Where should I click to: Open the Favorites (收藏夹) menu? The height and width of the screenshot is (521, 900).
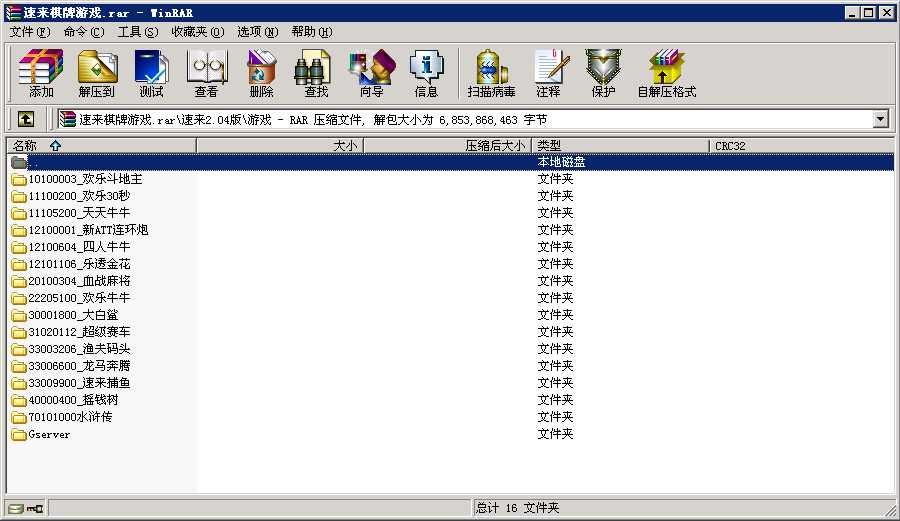coord(198,32)
